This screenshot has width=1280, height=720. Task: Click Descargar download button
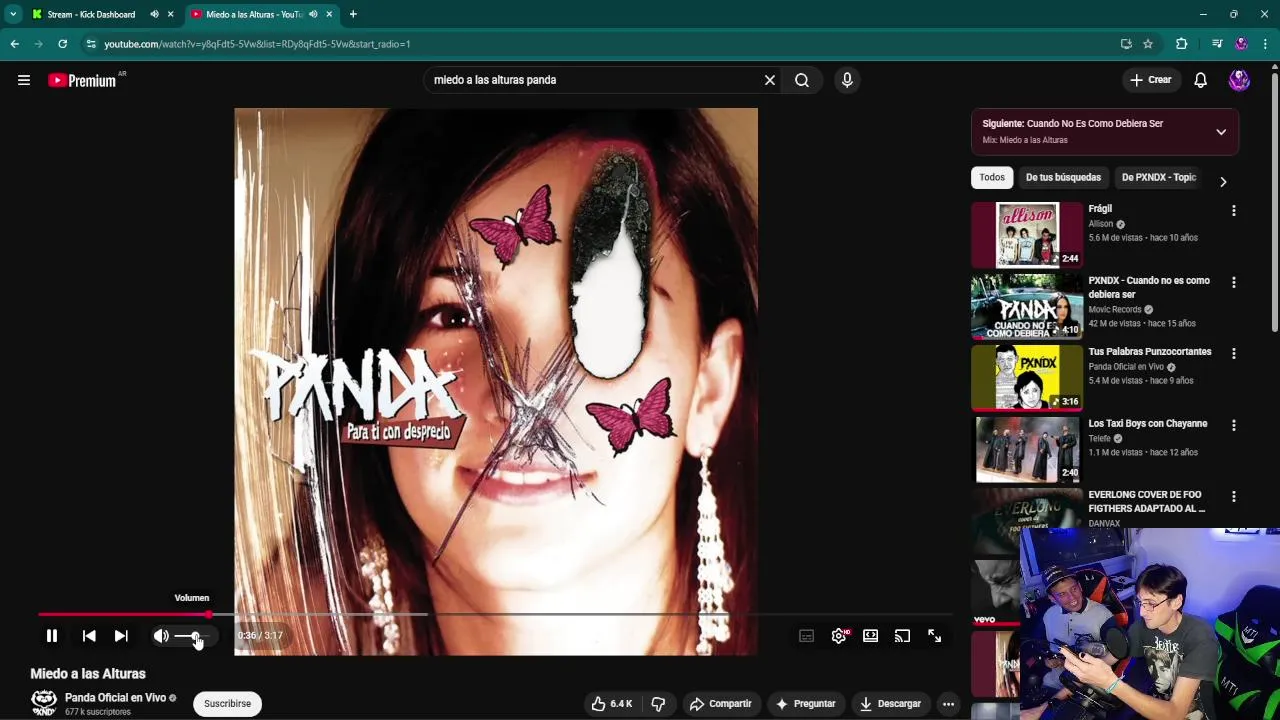[890, 704]
